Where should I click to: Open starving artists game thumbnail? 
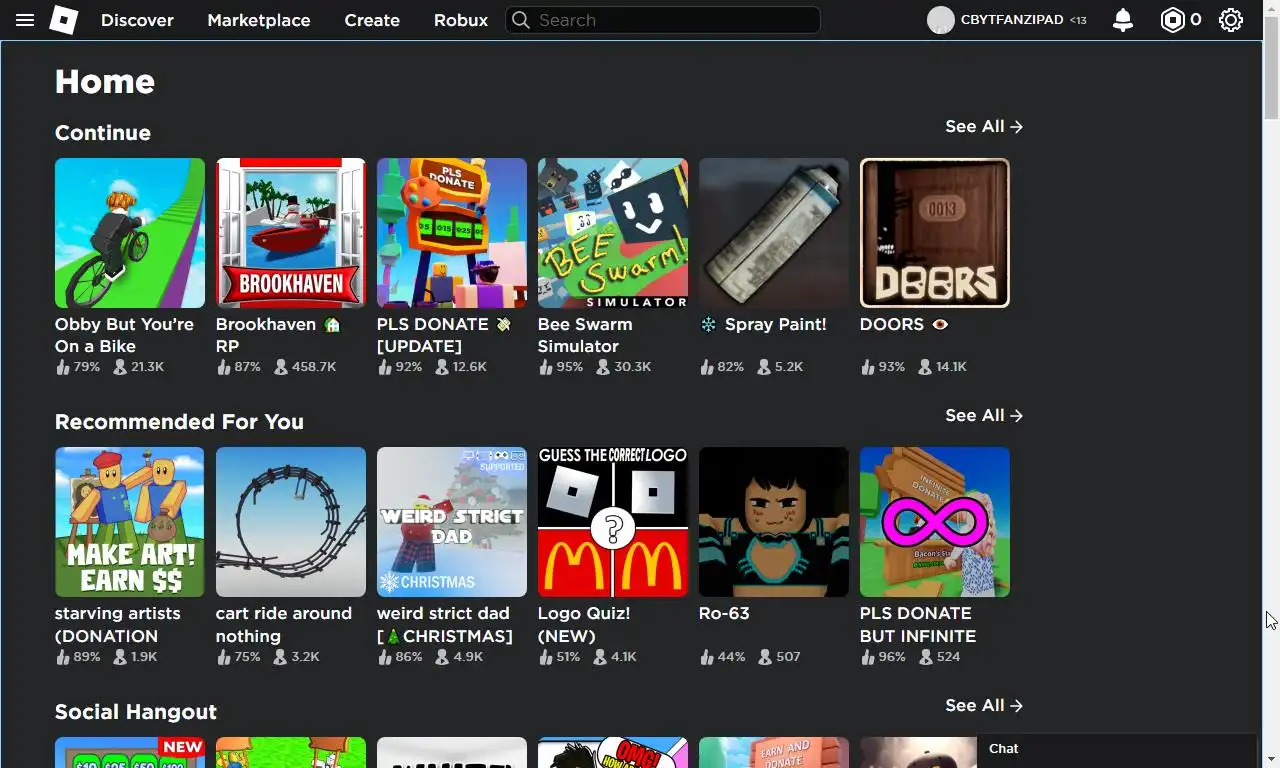point(130,522)
